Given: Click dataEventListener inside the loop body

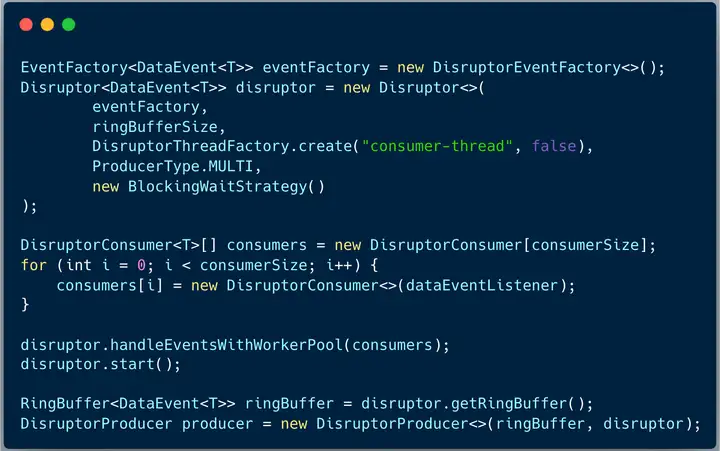Looking at the screenshot, I should 482,285.
